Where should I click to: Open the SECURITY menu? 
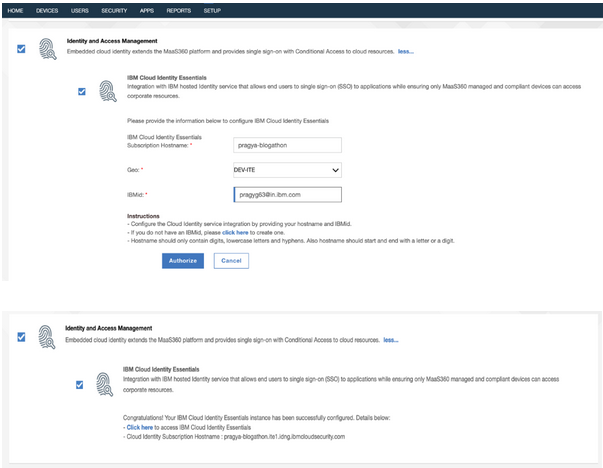coord(114,11)
